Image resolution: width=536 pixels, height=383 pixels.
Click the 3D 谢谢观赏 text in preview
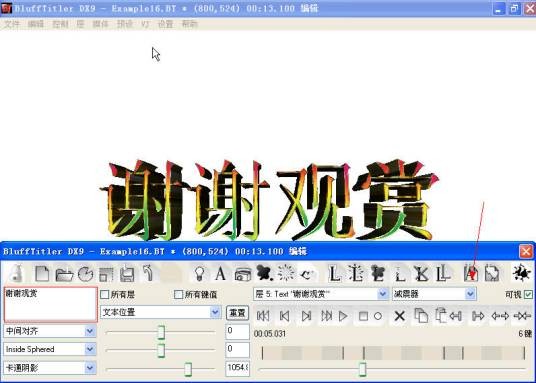269,200
